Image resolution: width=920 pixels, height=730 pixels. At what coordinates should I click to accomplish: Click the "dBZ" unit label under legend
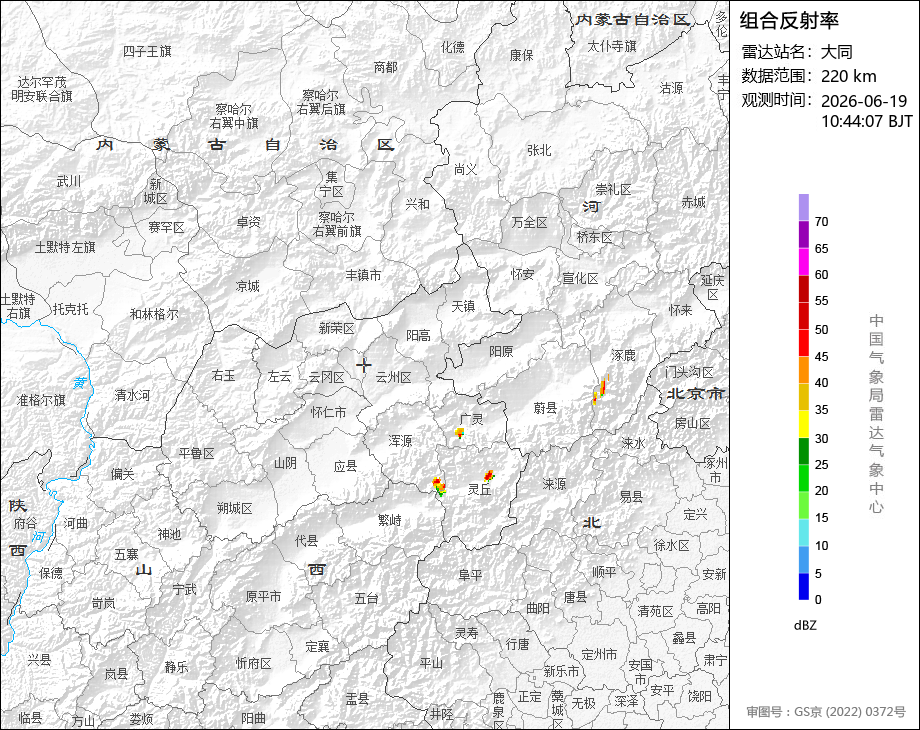coord(805,625)
